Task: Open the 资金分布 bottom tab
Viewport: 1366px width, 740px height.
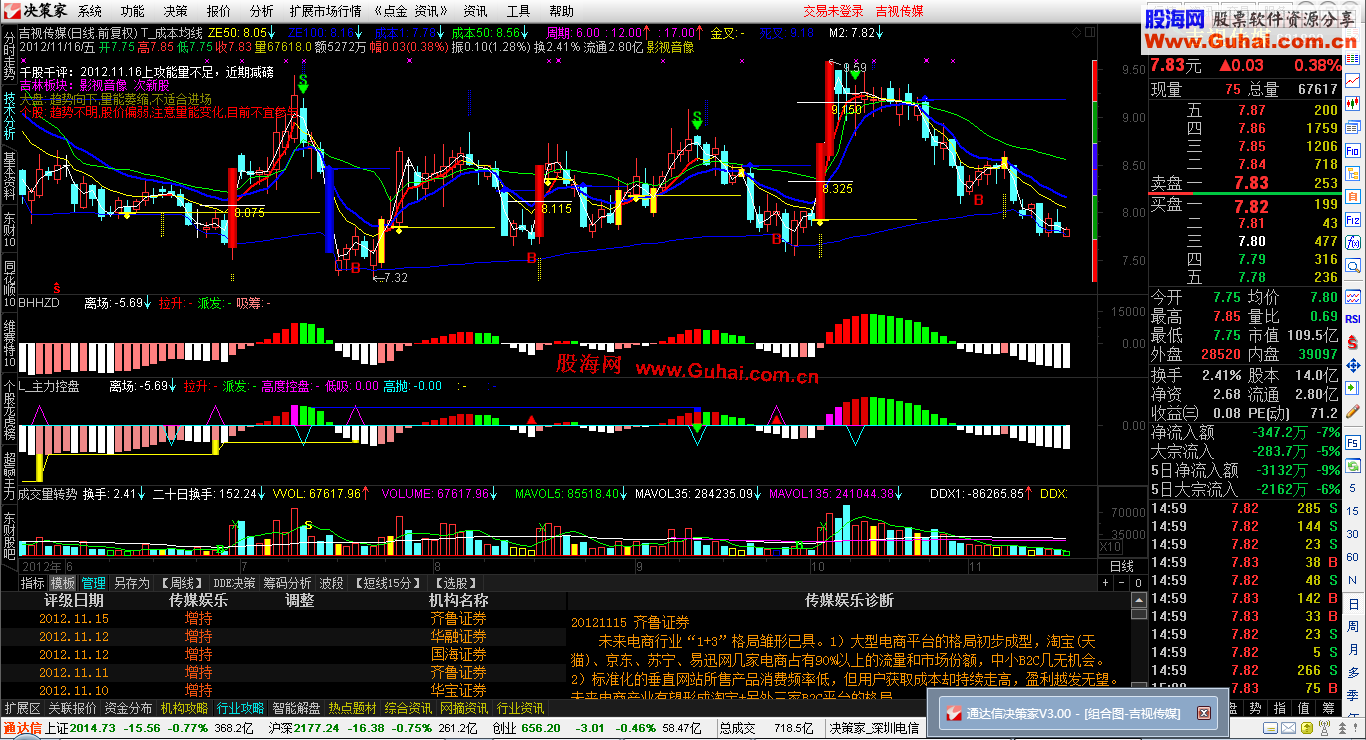Action: 128,707
